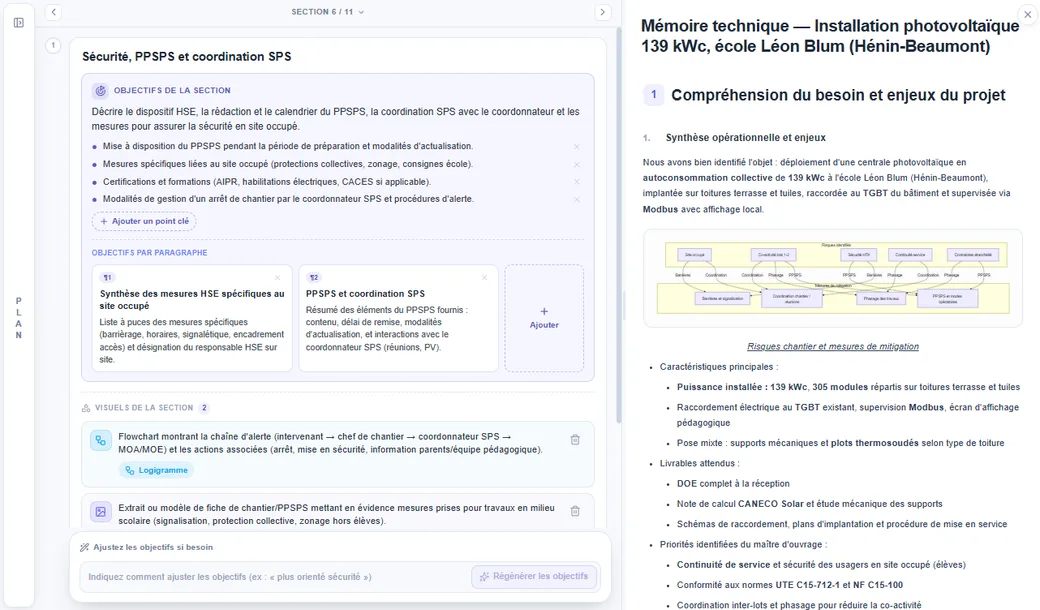This screenshot has width=1040, height=610.
Task: Close the document preview panel
Action: [x=1027, y=15]
